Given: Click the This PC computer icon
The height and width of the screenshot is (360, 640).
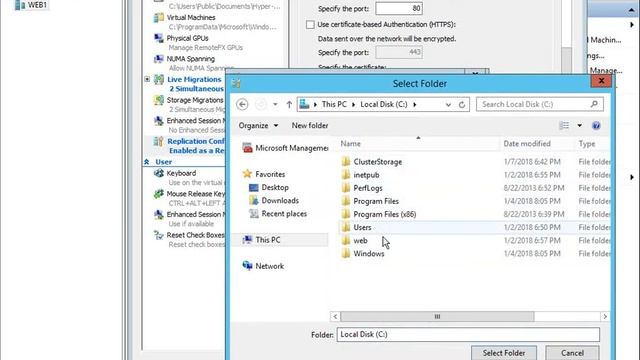Looking at the screenshot, I should click(247, 240).
